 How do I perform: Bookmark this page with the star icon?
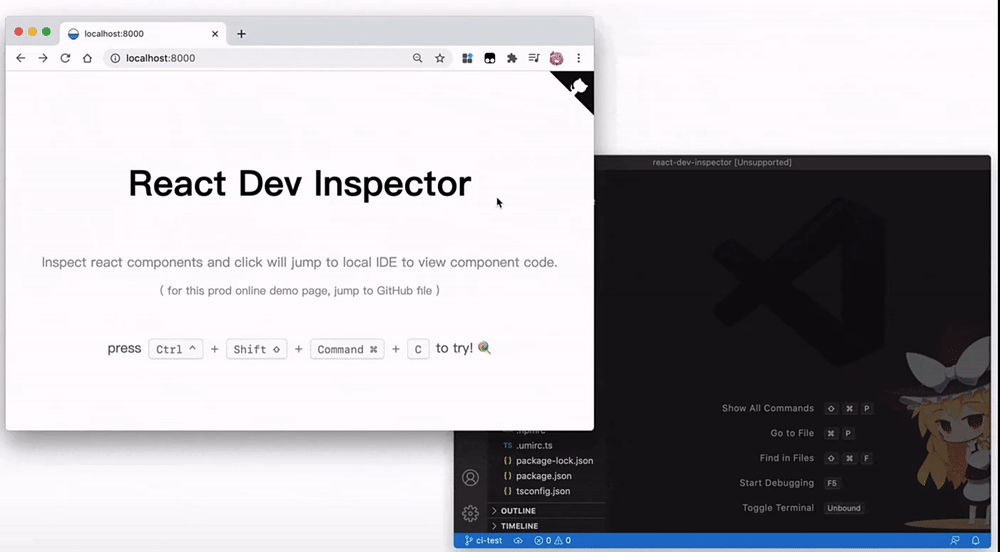(x=439, y=58)
